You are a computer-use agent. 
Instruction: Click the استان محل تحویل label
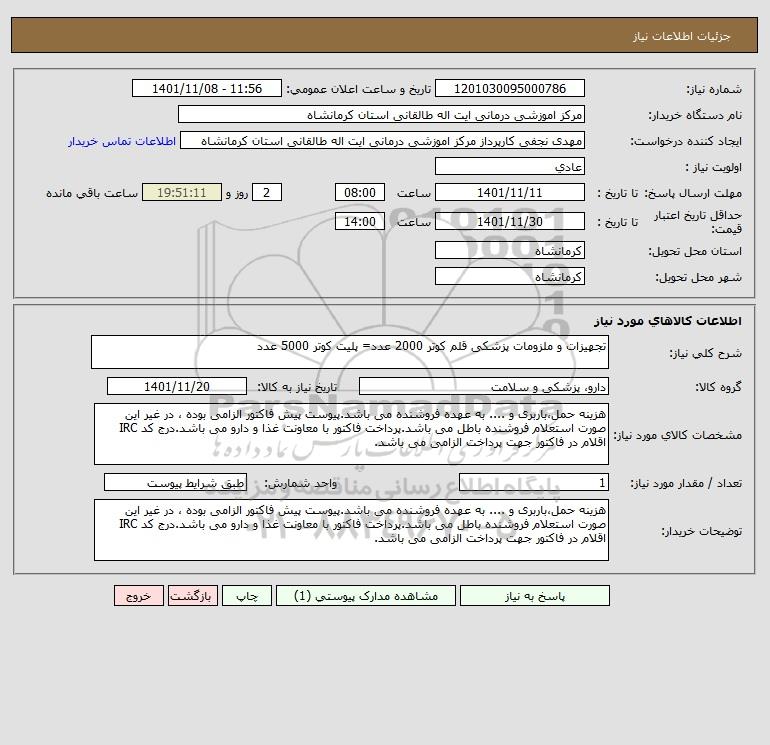point(695,251)
